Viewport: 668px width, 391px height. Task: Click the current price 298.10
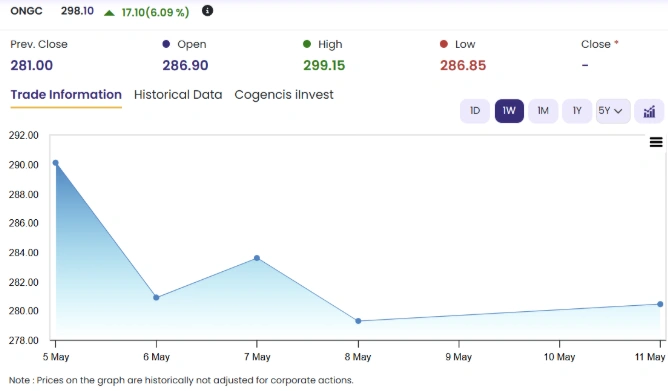pos(77,11)
